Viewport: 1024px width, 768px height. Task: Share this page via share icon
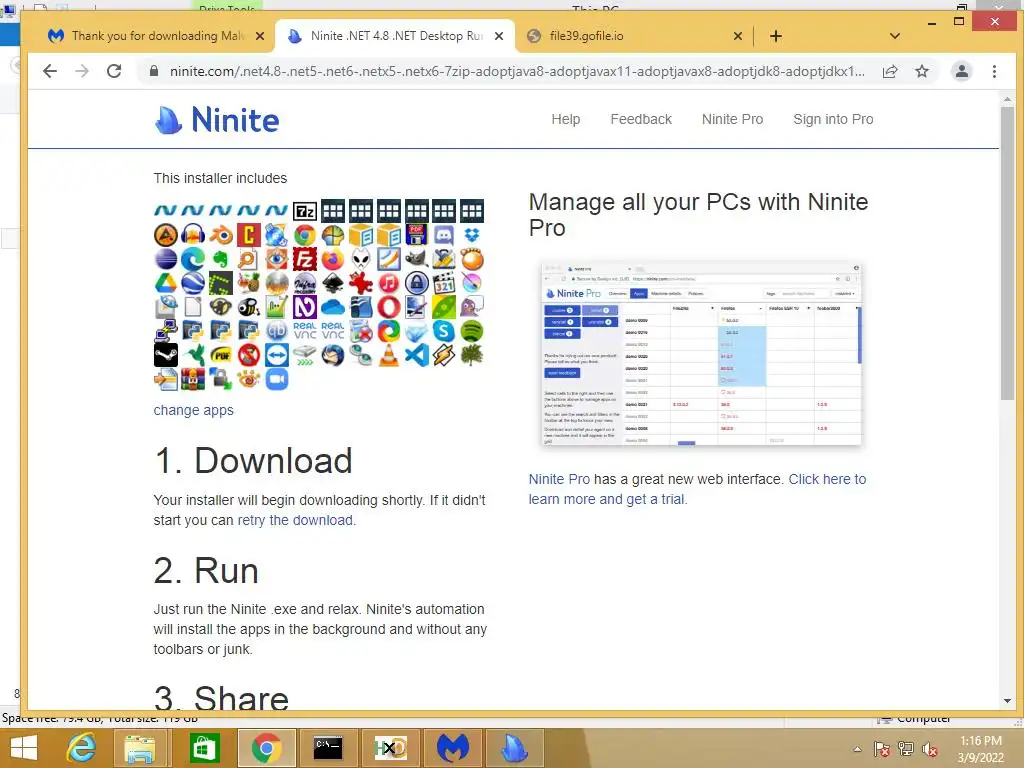click(x=890, y=71)
